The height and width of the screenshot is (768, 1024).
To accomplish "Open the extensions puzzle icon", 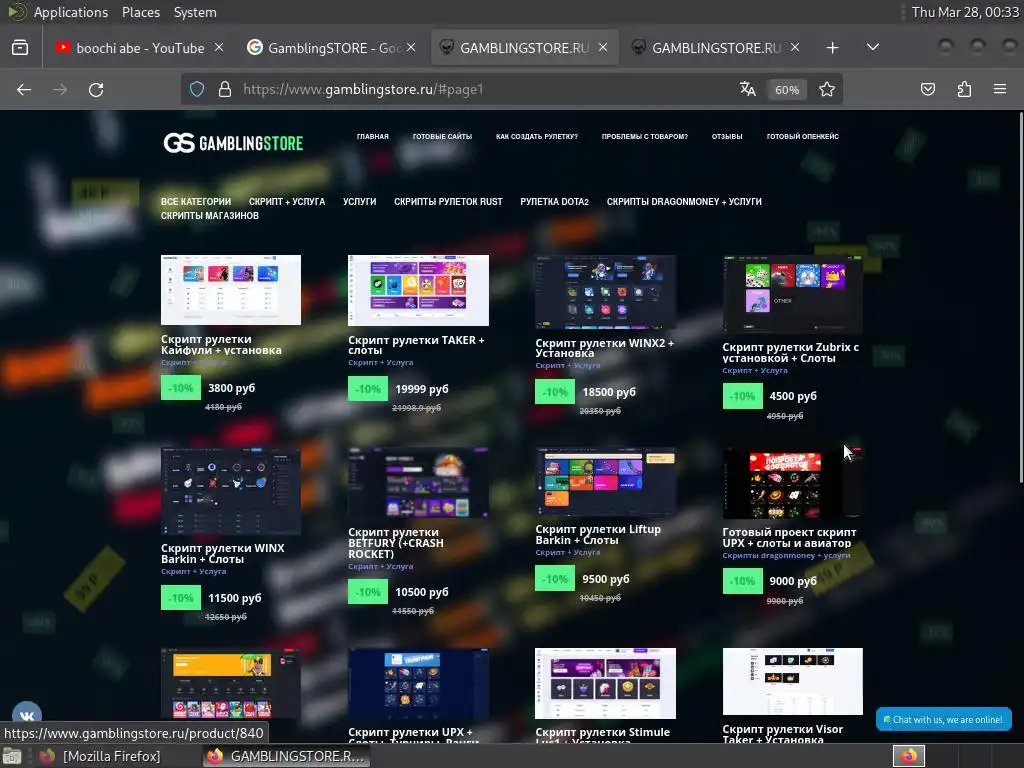I will click(964, 89).
